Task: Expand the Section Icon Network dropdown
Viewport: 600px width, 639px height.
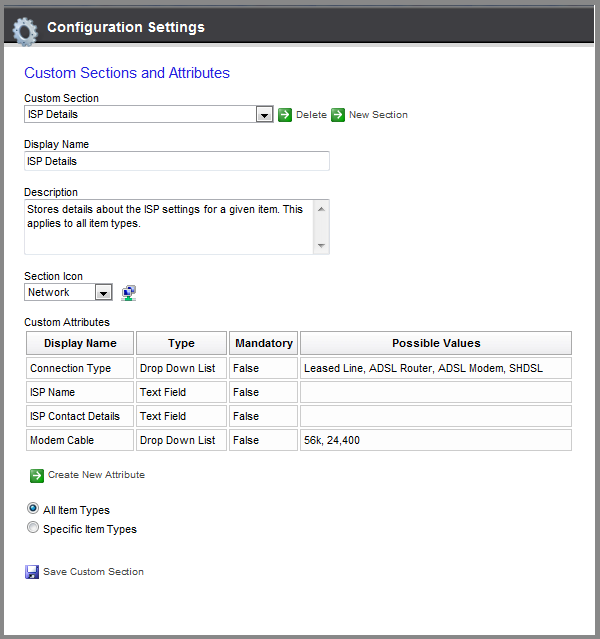Action: click(x=104, y=293)
